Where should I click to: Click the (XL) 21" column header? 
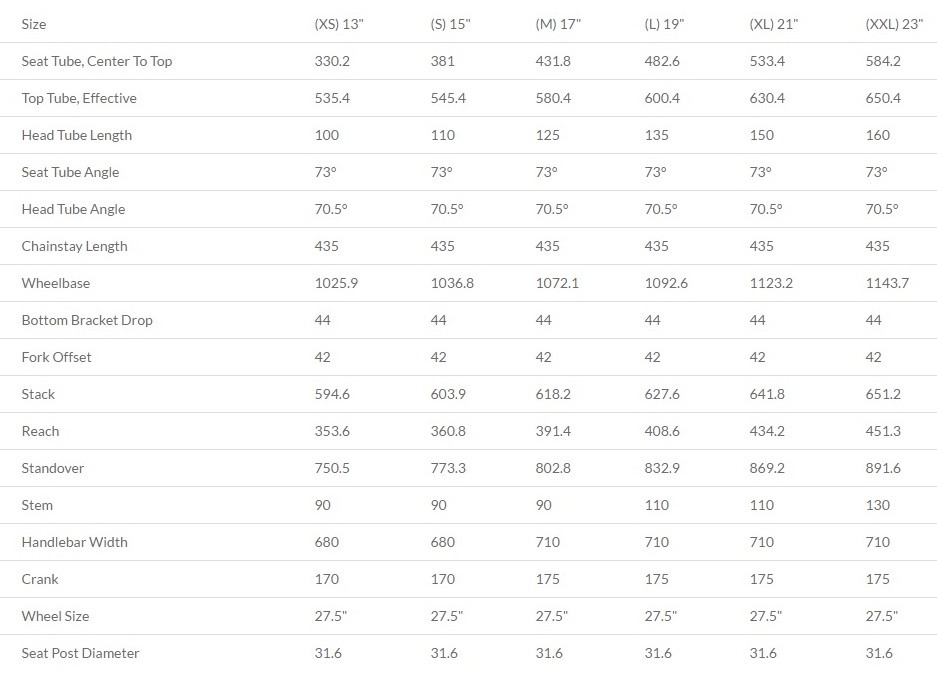click(x=773, y=24)
